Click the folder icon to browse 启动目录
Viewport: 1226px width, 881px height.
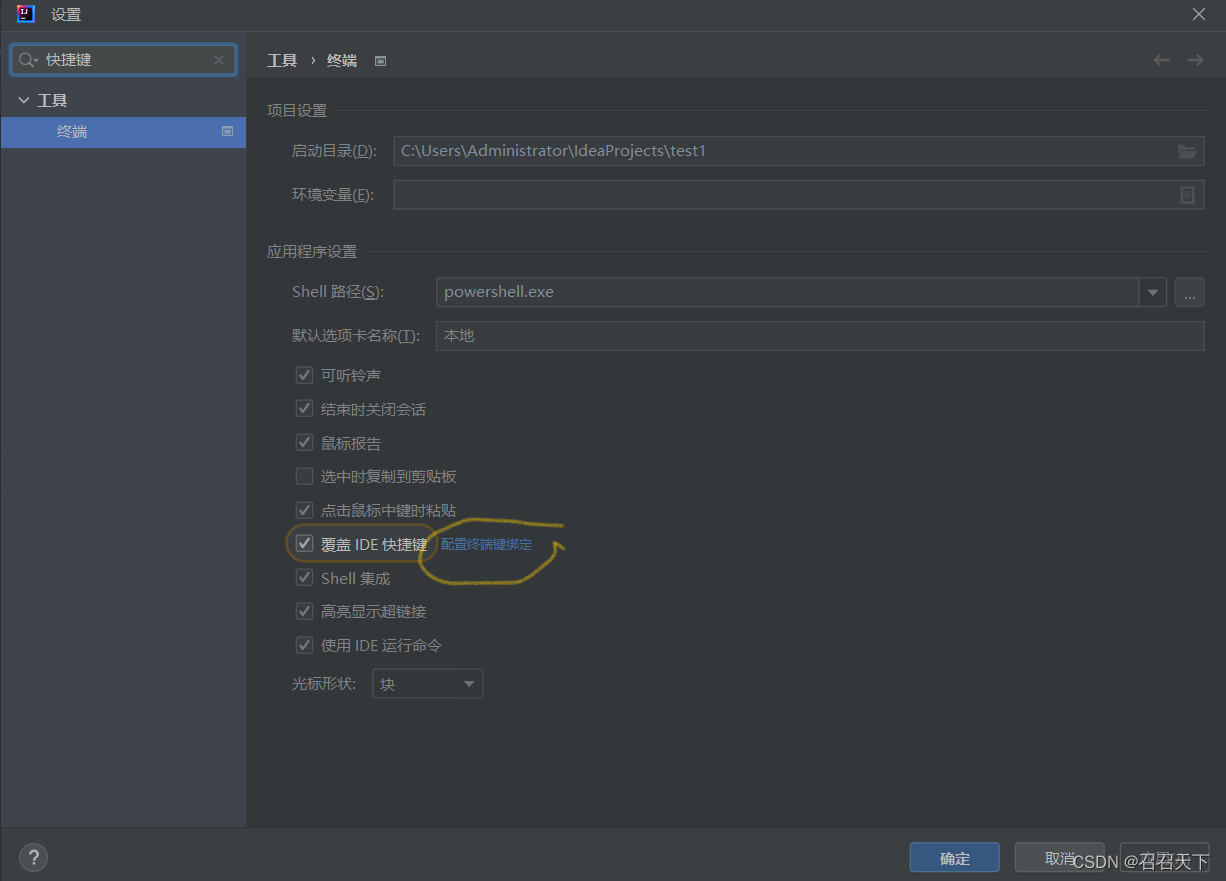1187,151
